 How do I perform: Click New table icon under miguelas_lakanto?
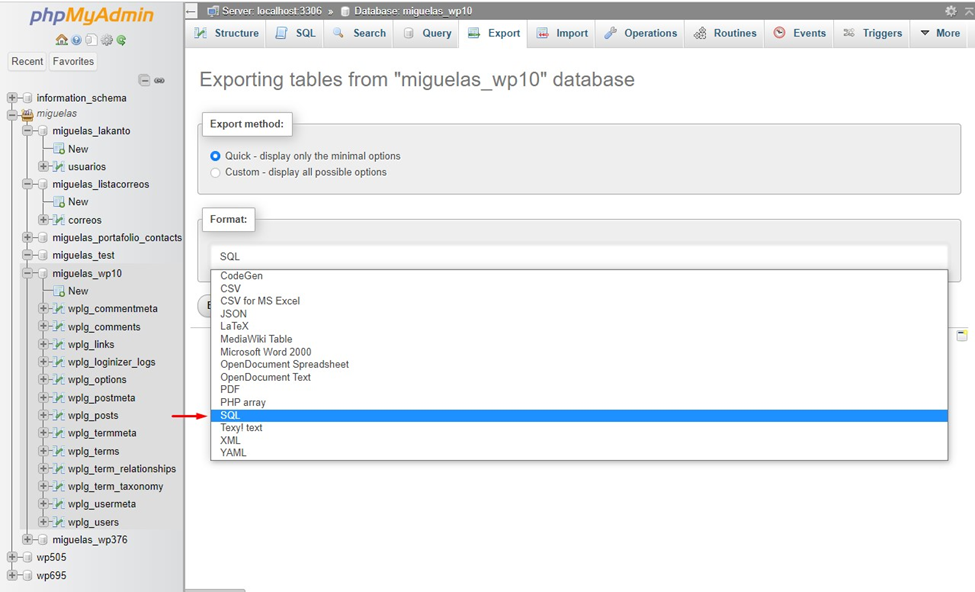click(59, 149)
